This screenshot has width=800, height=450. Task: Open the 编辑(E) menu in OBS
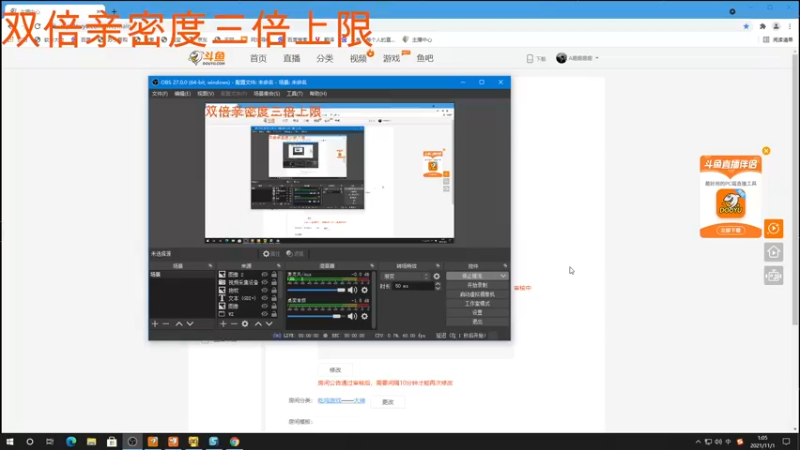[182, 94]
